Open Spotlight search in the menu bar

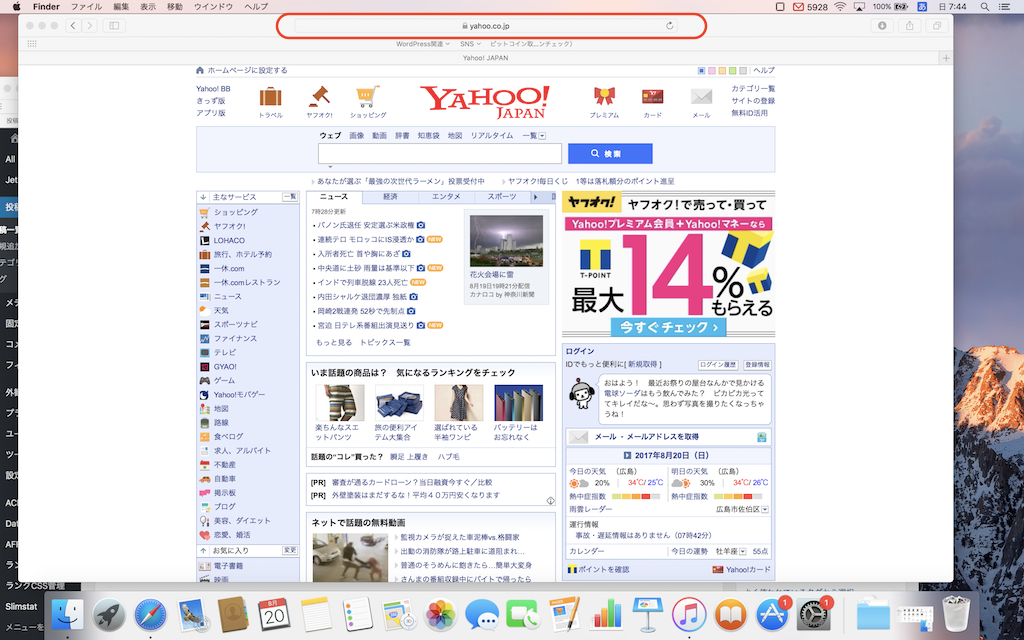pos(984,7)
